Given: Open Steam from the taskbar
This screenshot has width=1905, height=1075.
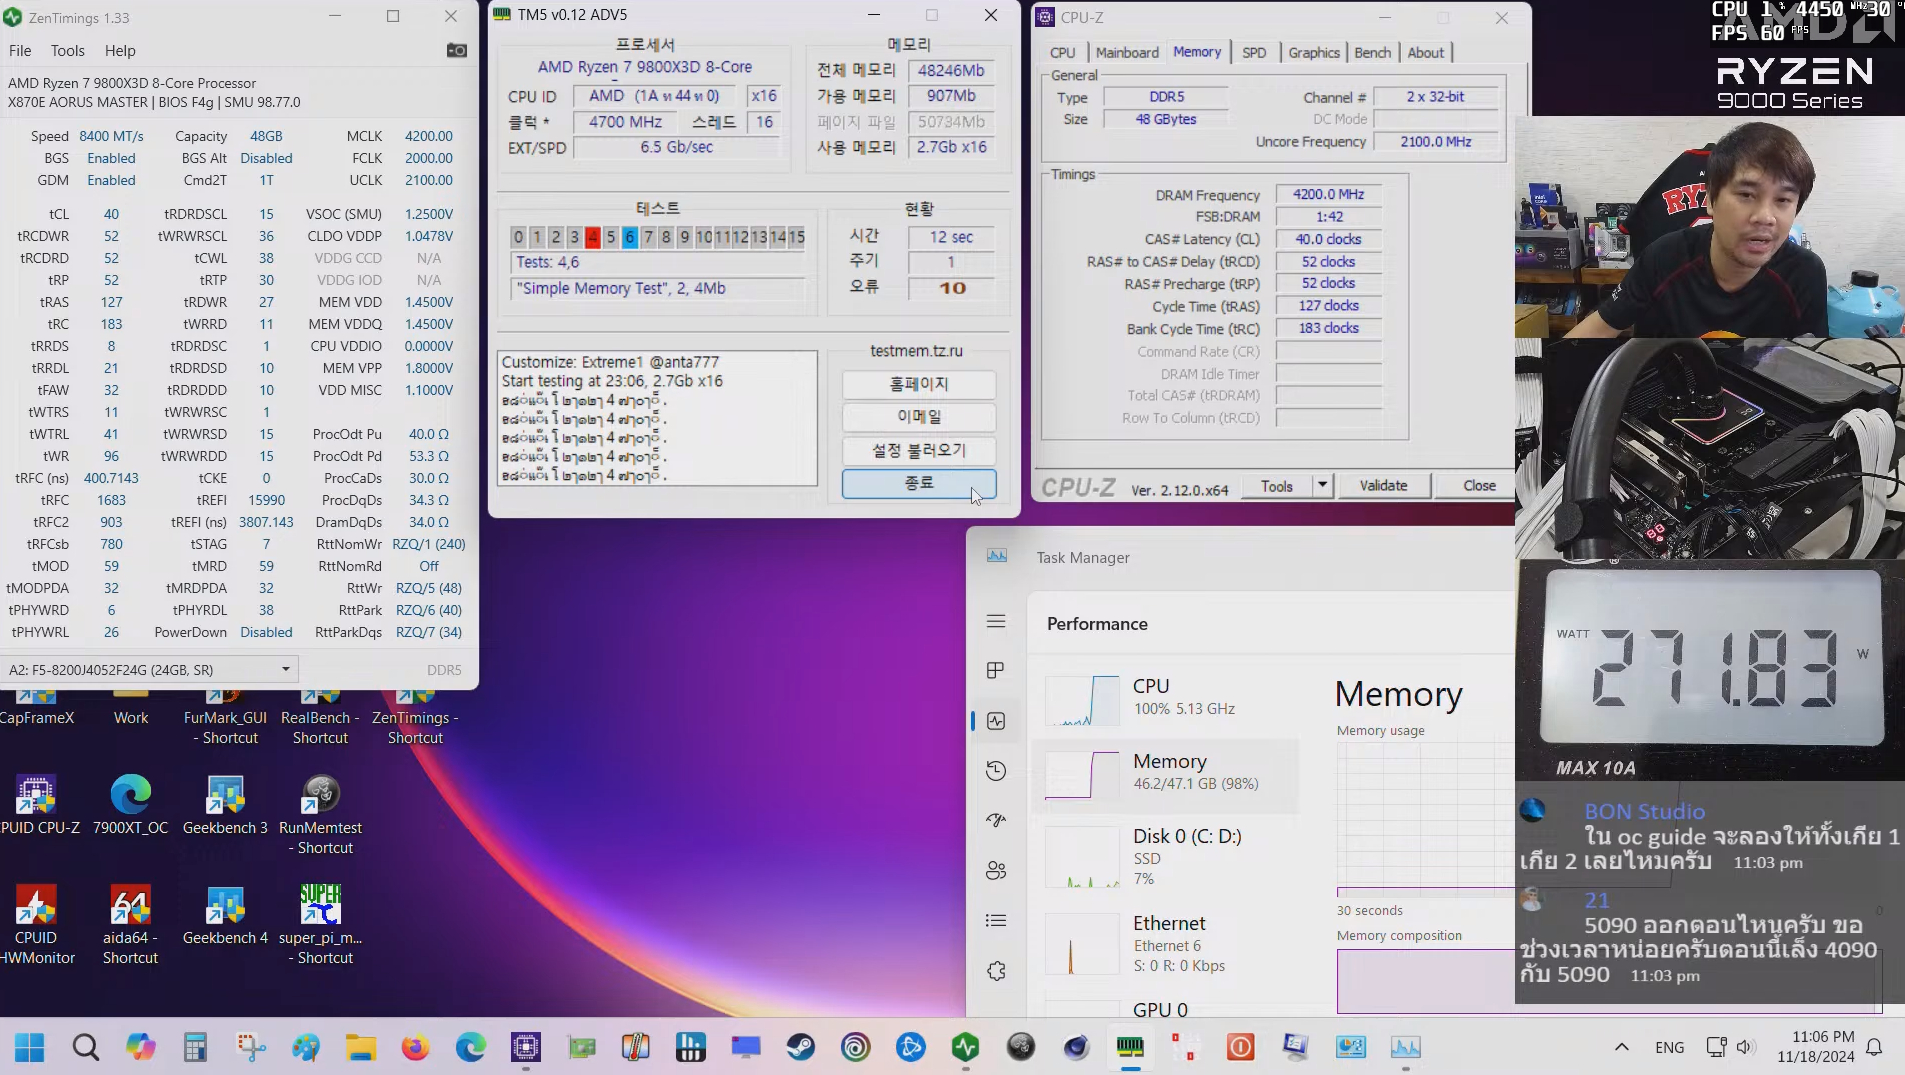Looking at the screenshot, I should point(800,1047).
